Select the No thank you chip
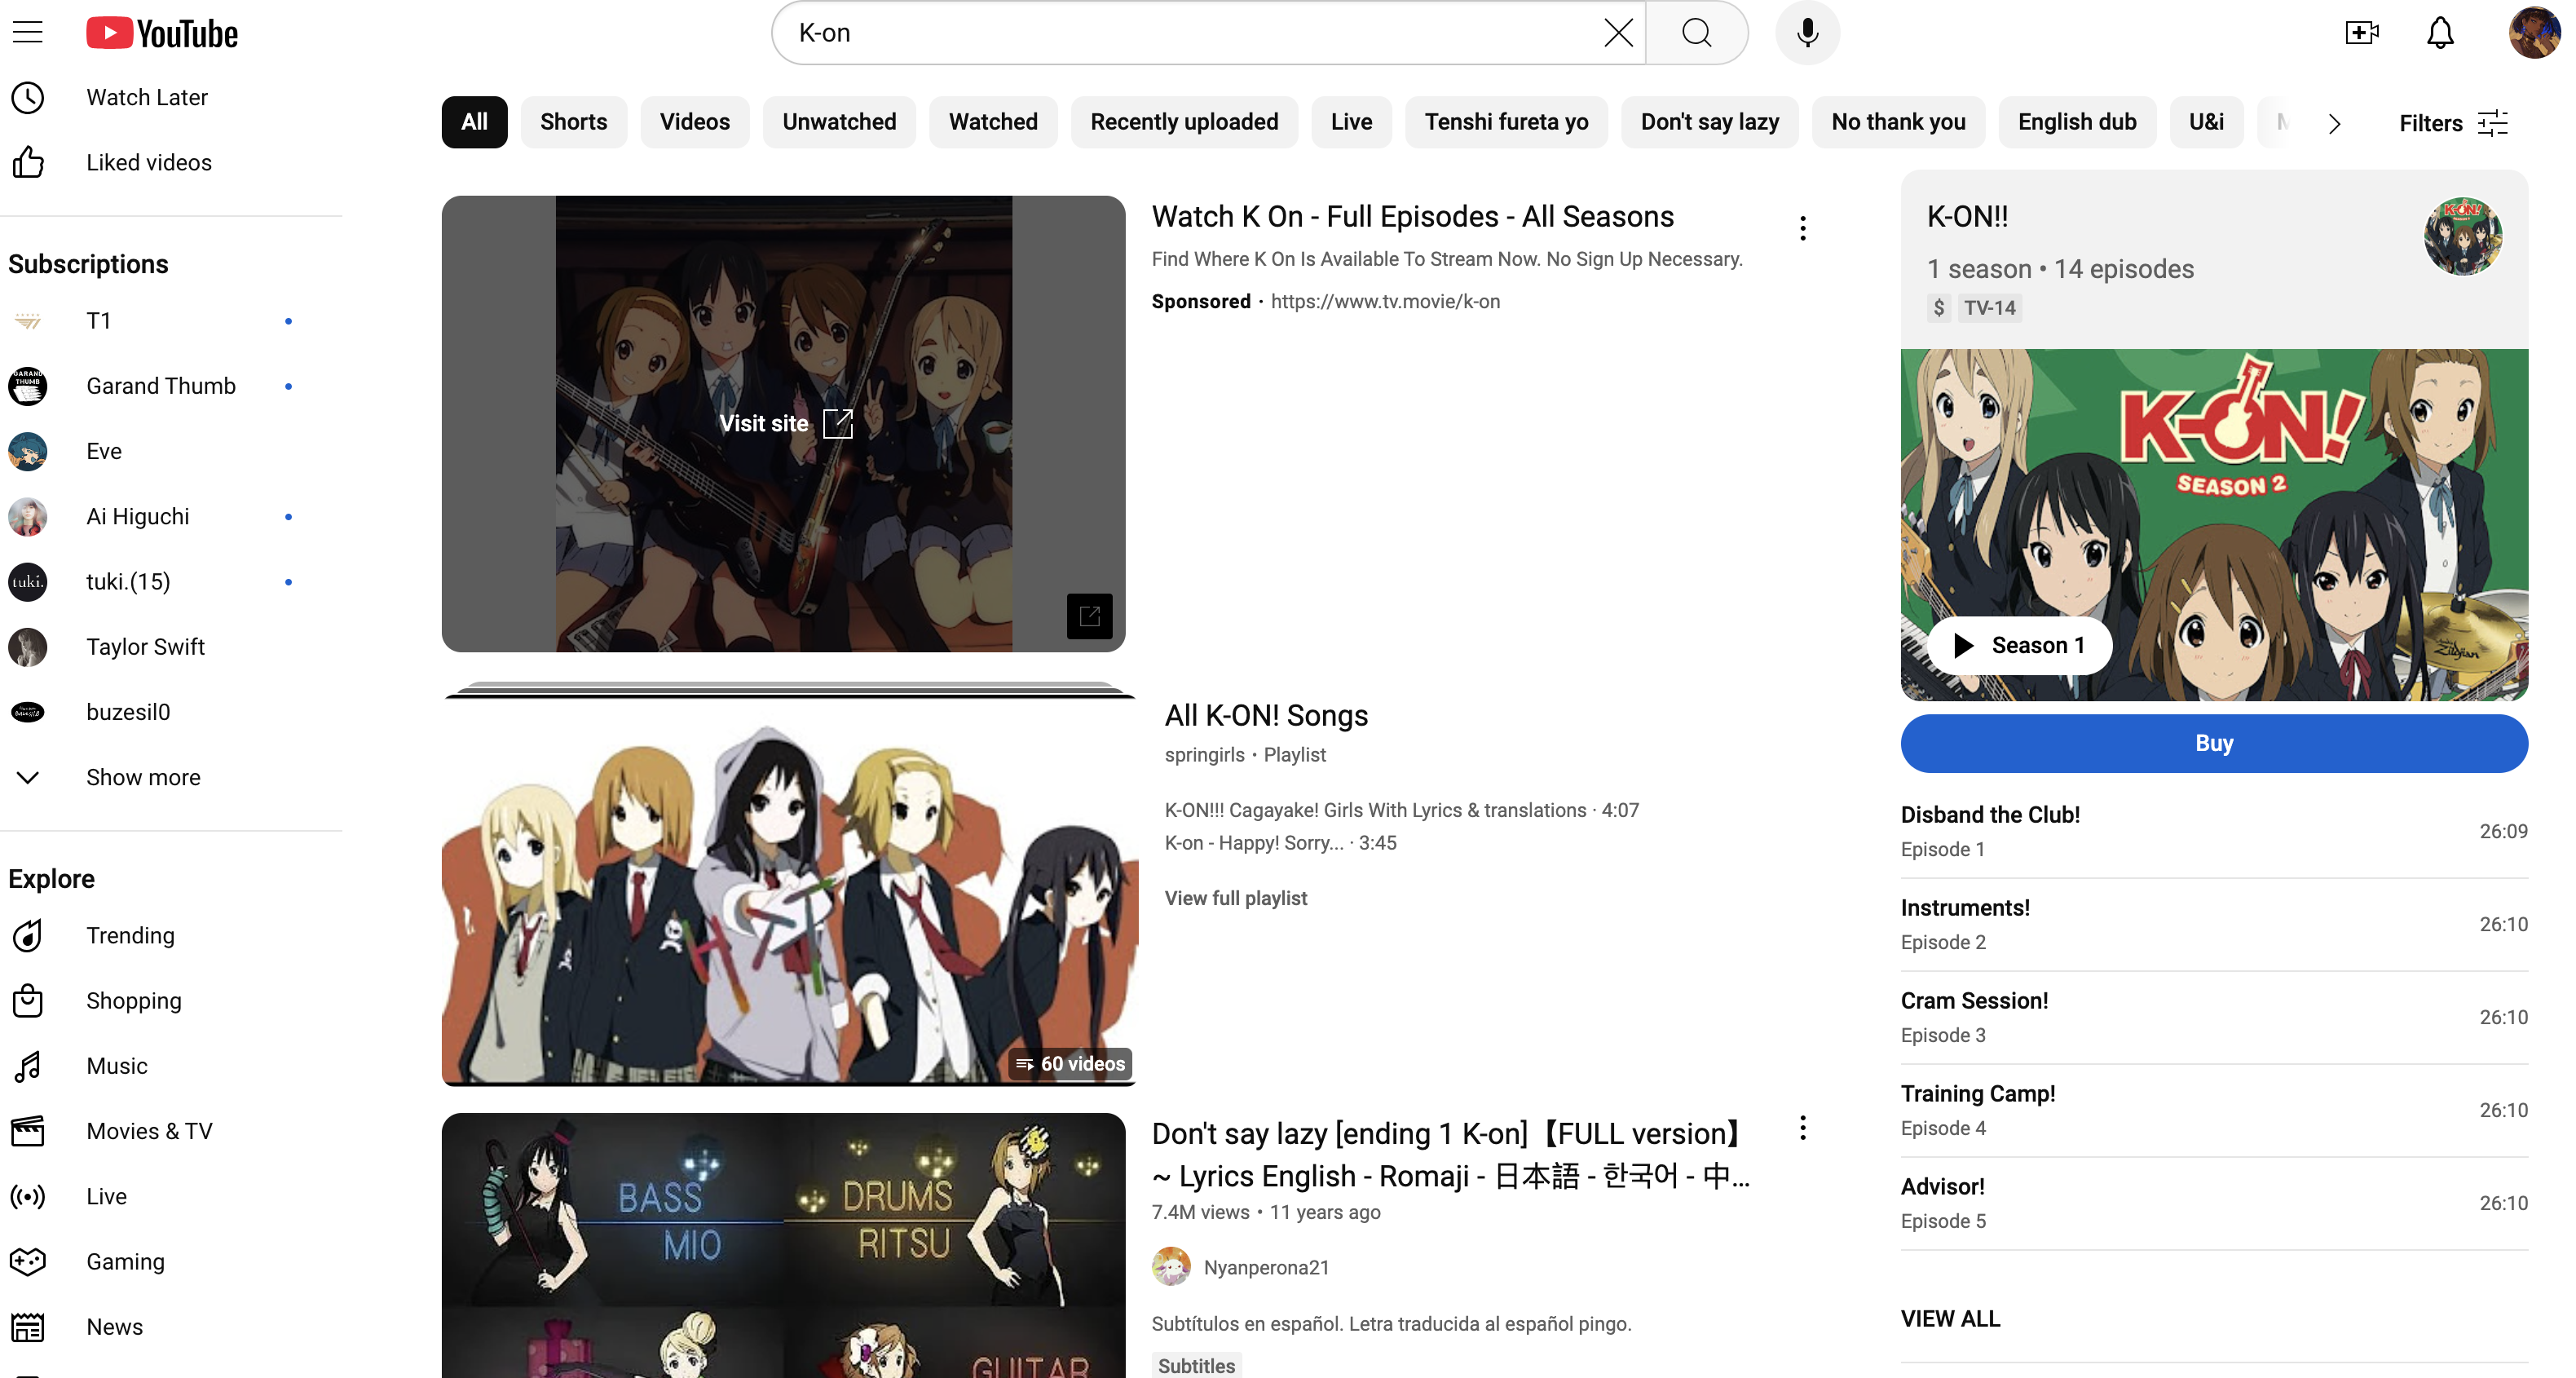2576x1378 pixels. point(1898,122)
